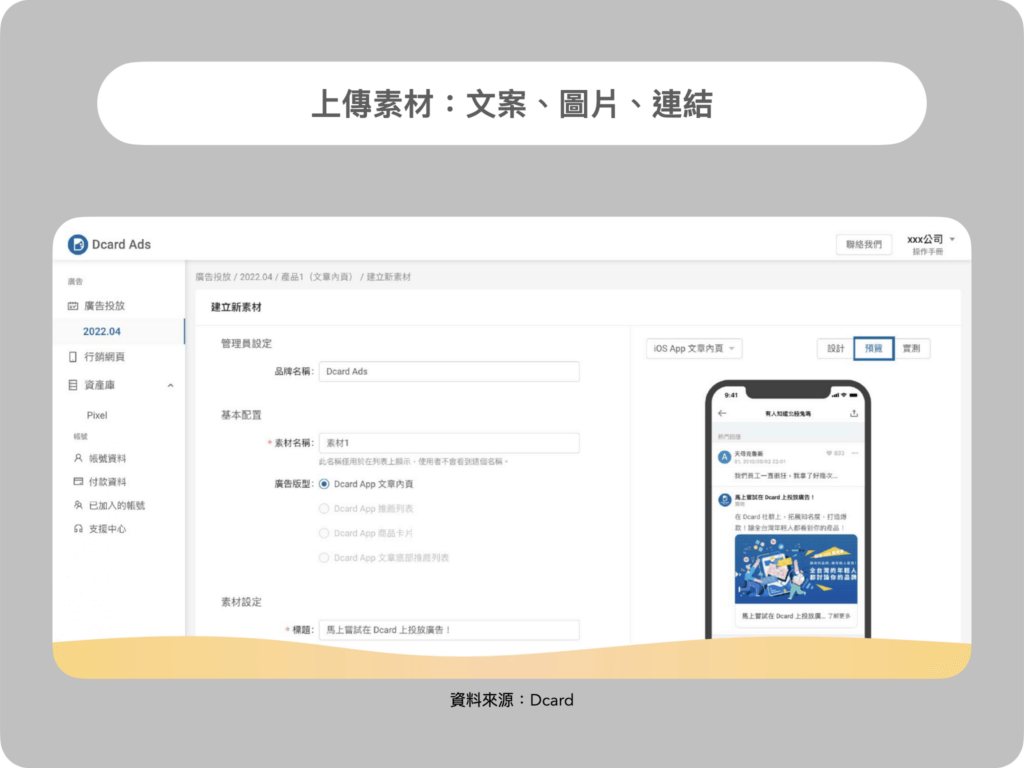The height and width of the screenshot is (768, 1024).
Task: Open the xxx公司 account dropdown
Action: coord(931,239)
